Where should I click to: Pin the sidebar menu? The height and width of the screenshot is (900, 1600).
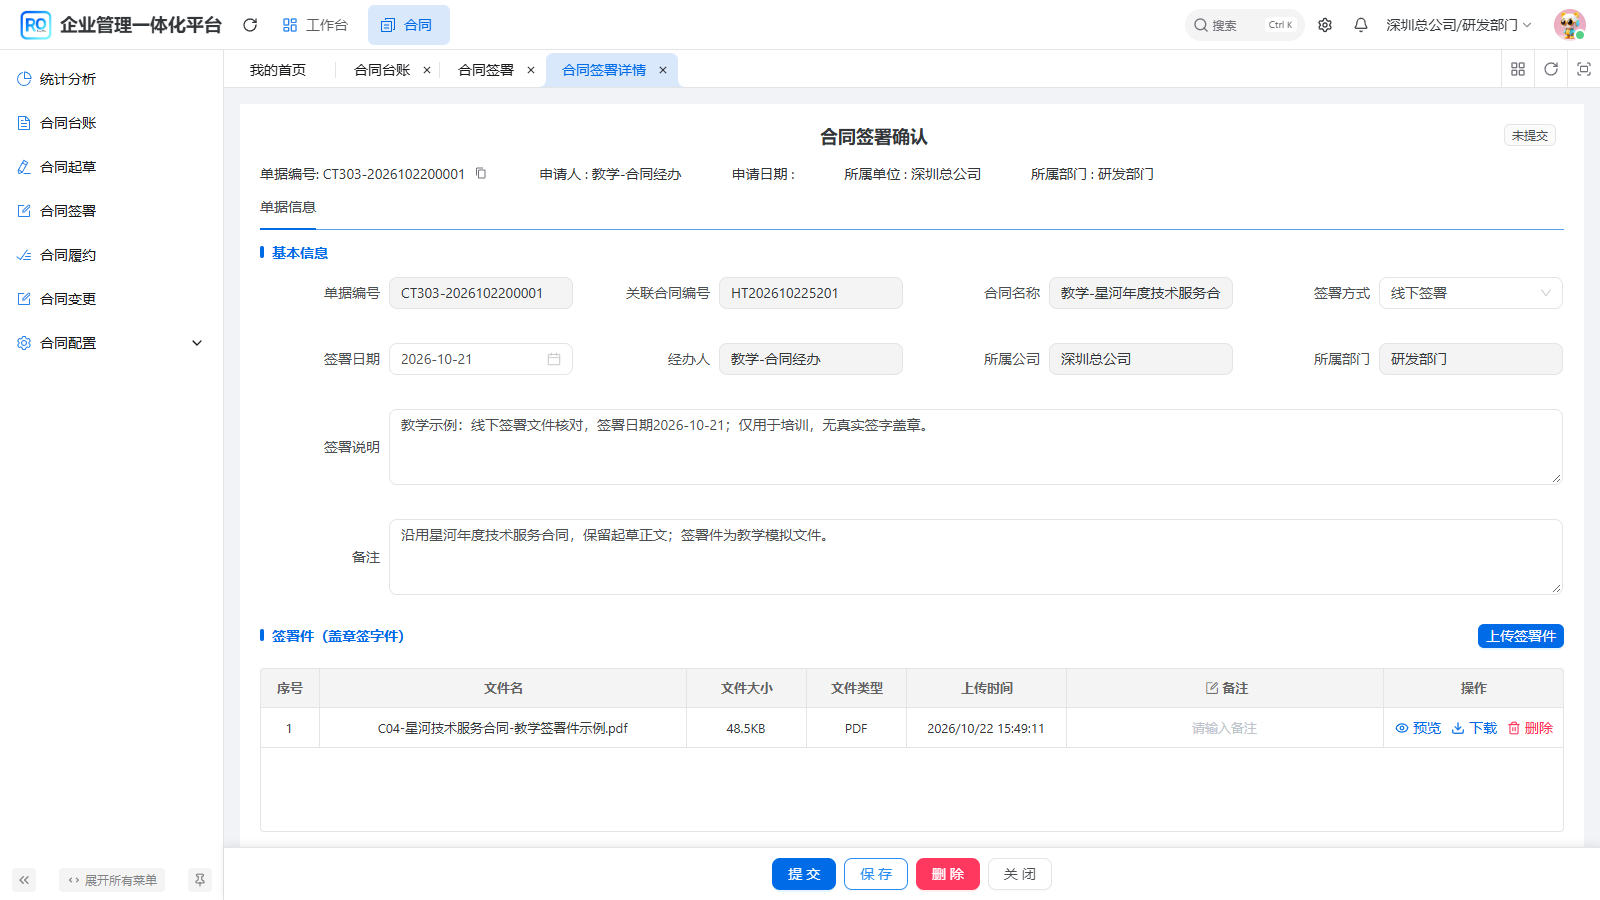[x=200, y=880]
